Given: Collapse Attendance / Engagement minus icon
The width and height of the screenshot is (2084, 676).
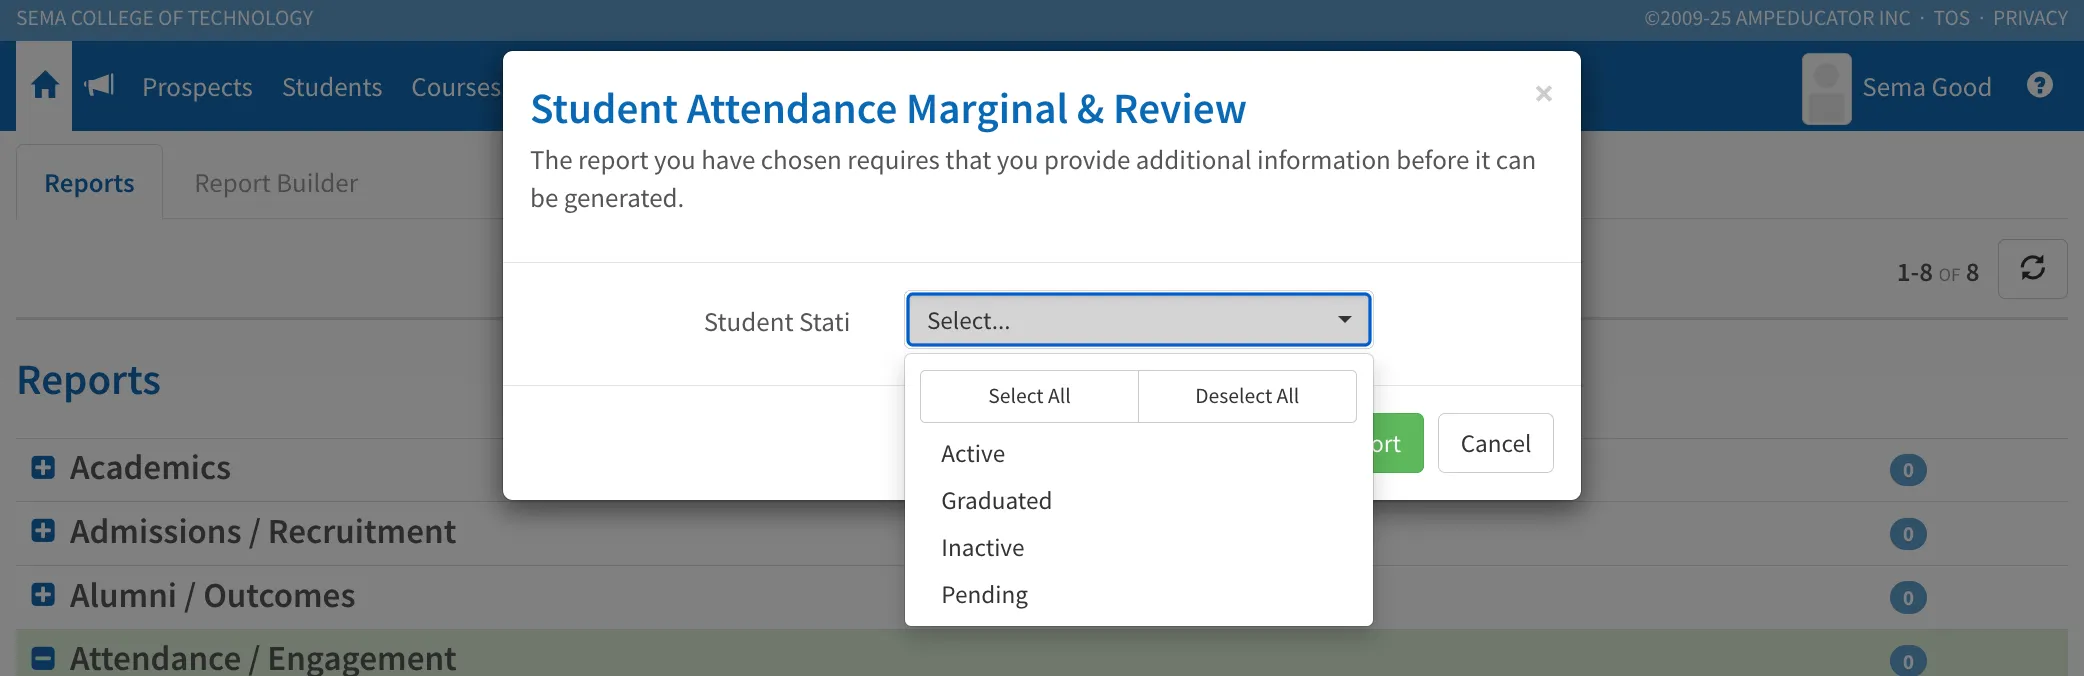Looking at the screenshot, I should point(43,658).
